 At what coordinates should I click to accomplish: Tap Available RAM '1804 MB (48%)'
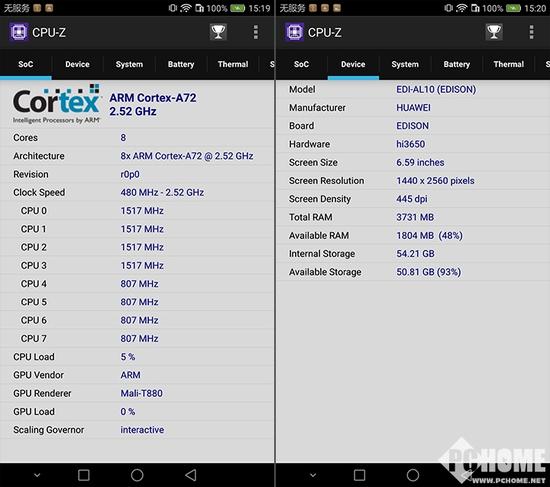click(429, 235)
